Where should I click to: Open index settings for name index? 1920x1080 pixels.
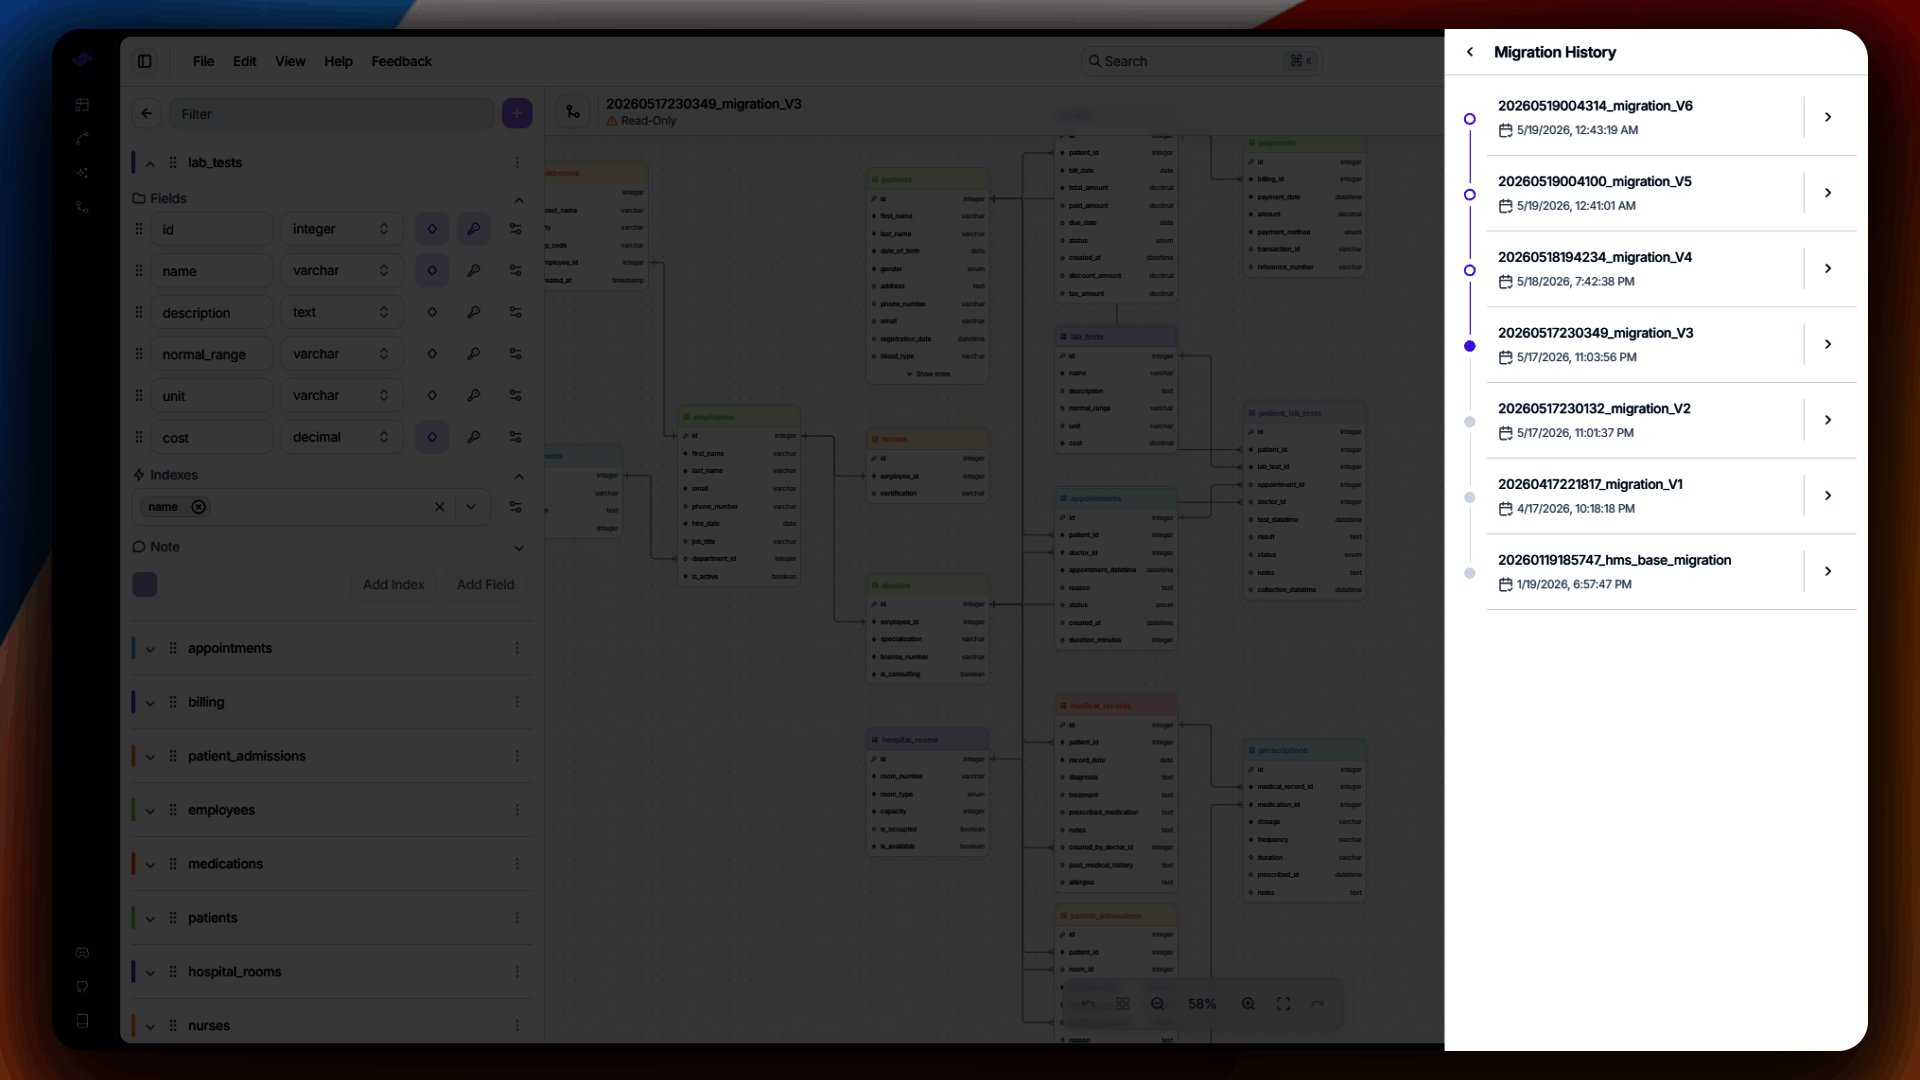coord(516,507)
